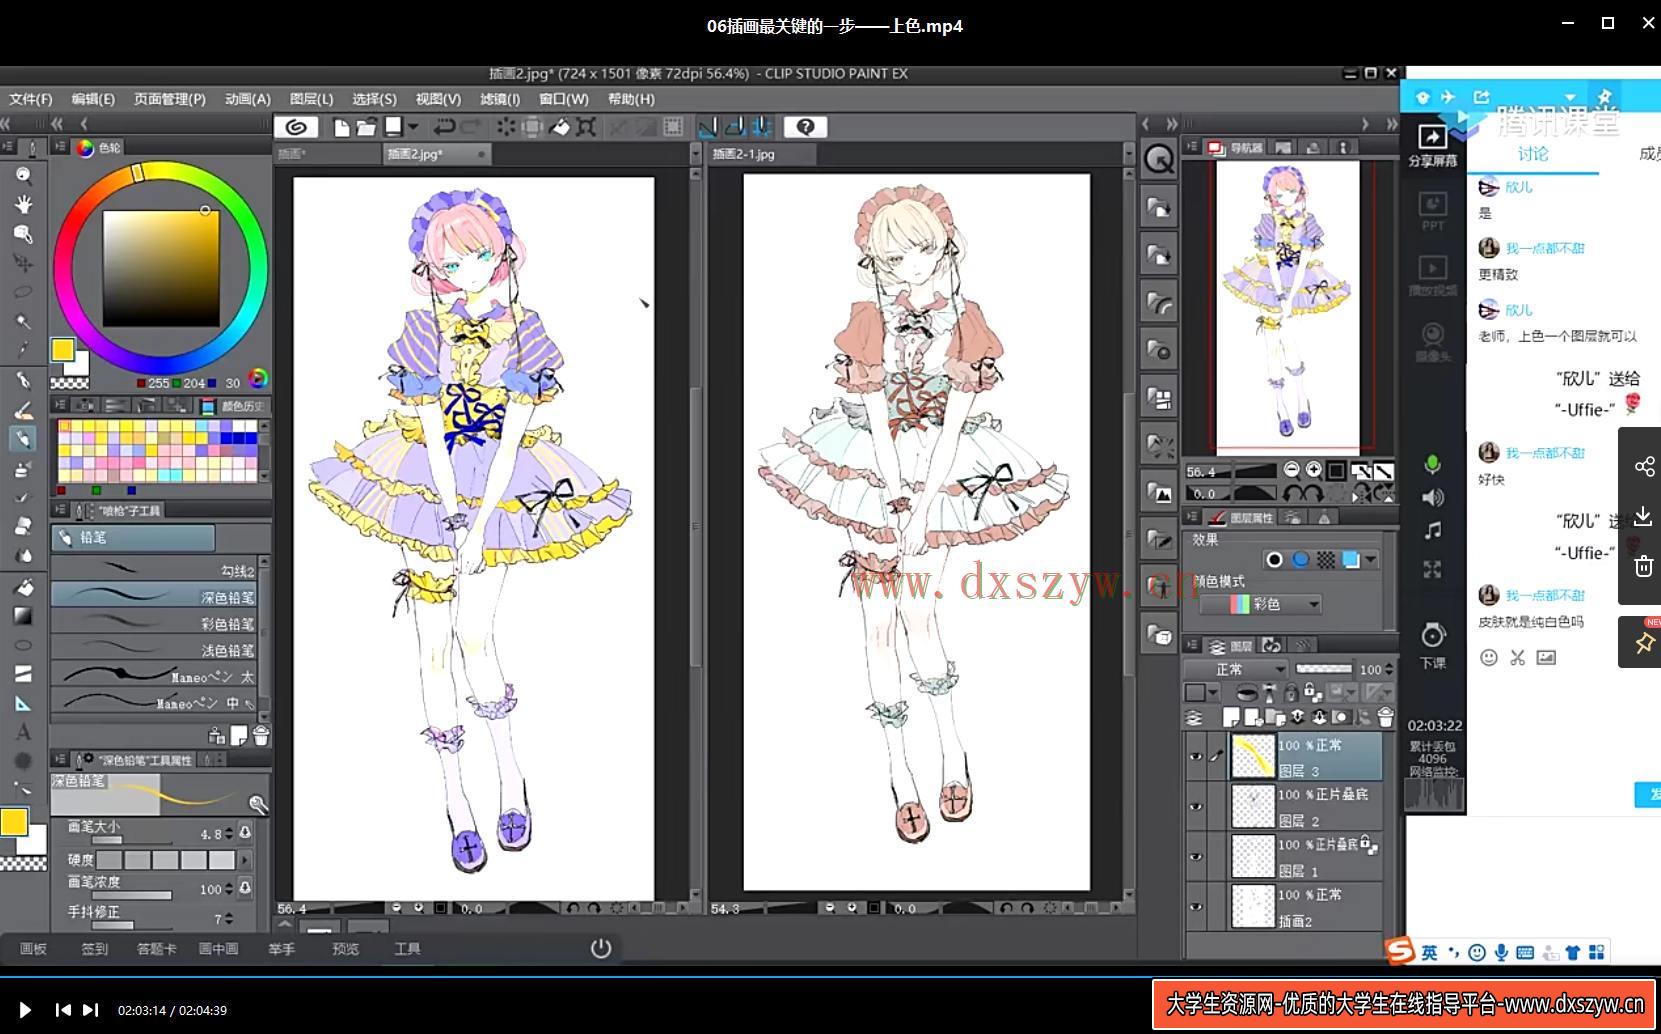
Task: Open 帮助(H) menu
Action: [x=631, y=99]
